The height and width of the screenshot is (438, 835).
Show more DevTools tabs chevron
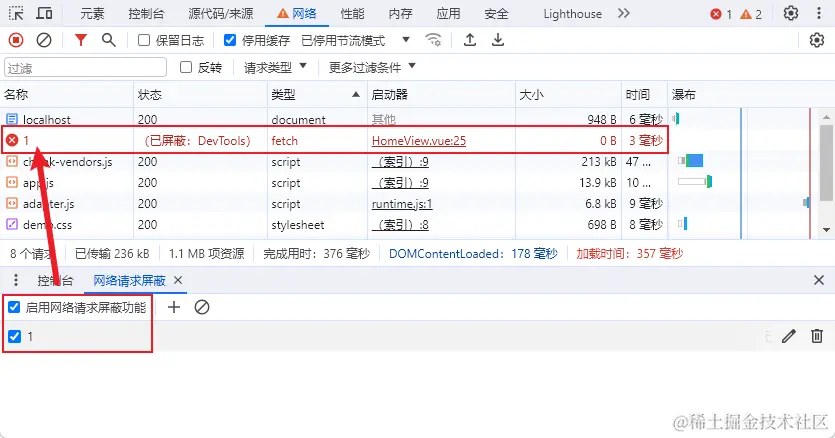click(624, 13)
